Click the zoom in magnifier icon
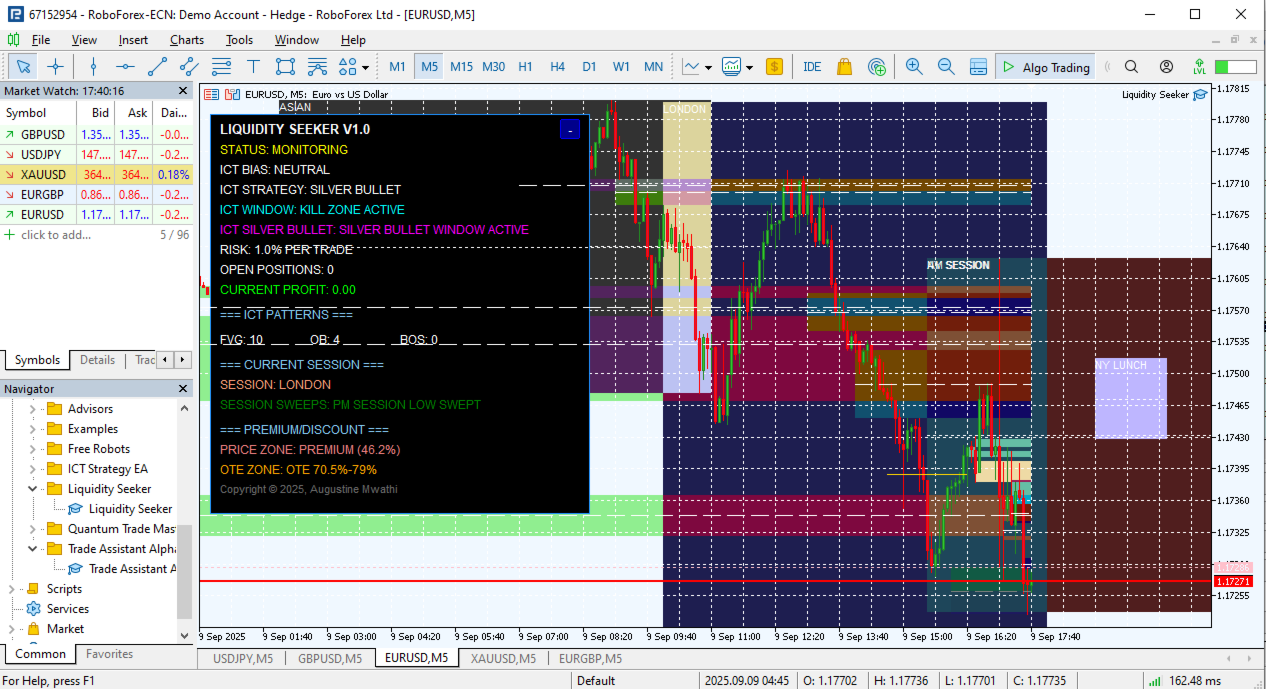1266x689 pixels. (x=914, y=67)
